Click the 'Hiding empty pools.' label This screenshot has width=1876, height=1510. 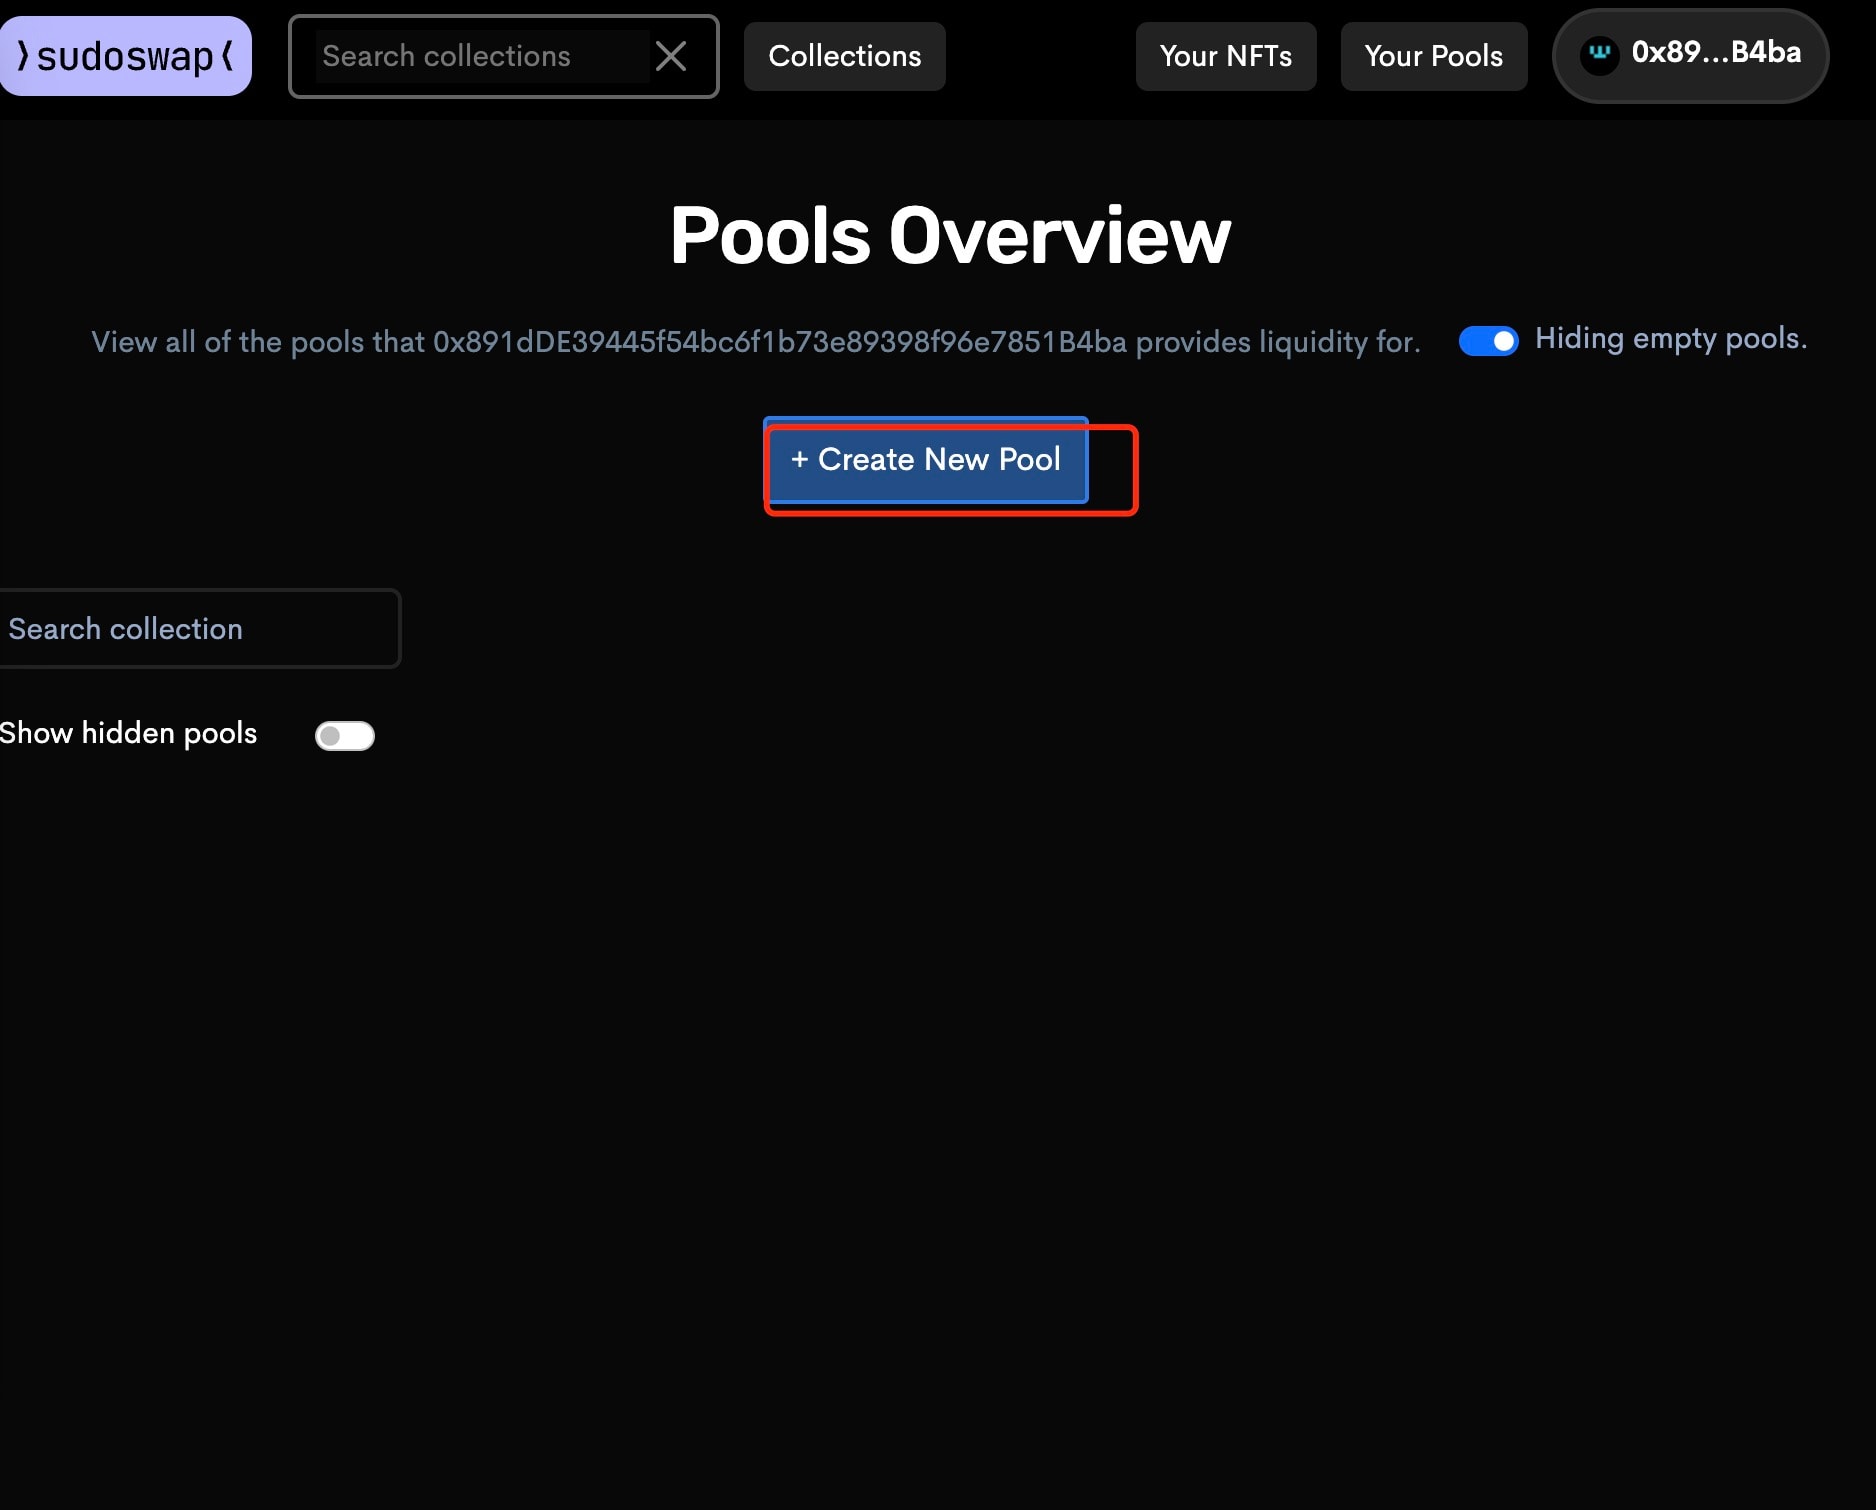(x=1670, y=339)
